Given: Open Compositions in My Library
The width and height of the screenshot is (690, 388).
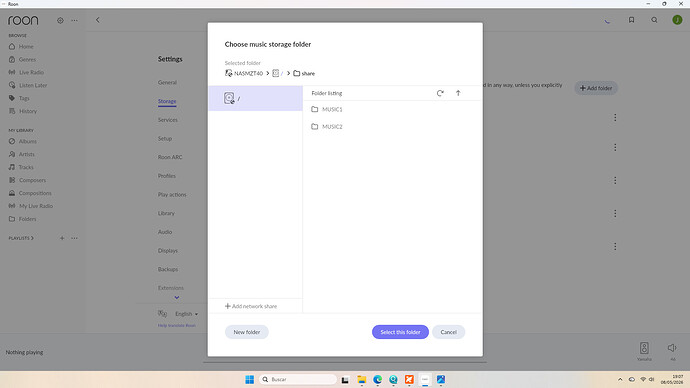Looking at the screenshot, I should click(30, 193).
